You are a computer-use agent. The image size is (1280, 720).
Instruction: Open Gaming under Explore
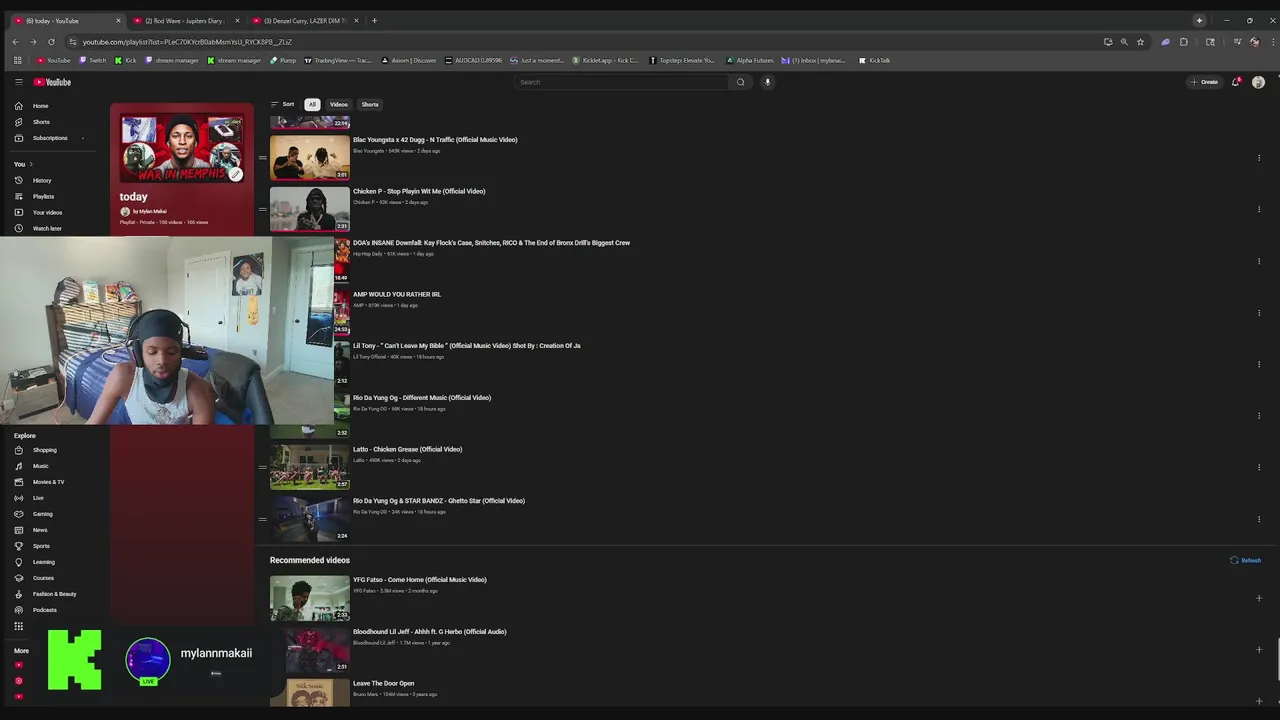point(42,514)
